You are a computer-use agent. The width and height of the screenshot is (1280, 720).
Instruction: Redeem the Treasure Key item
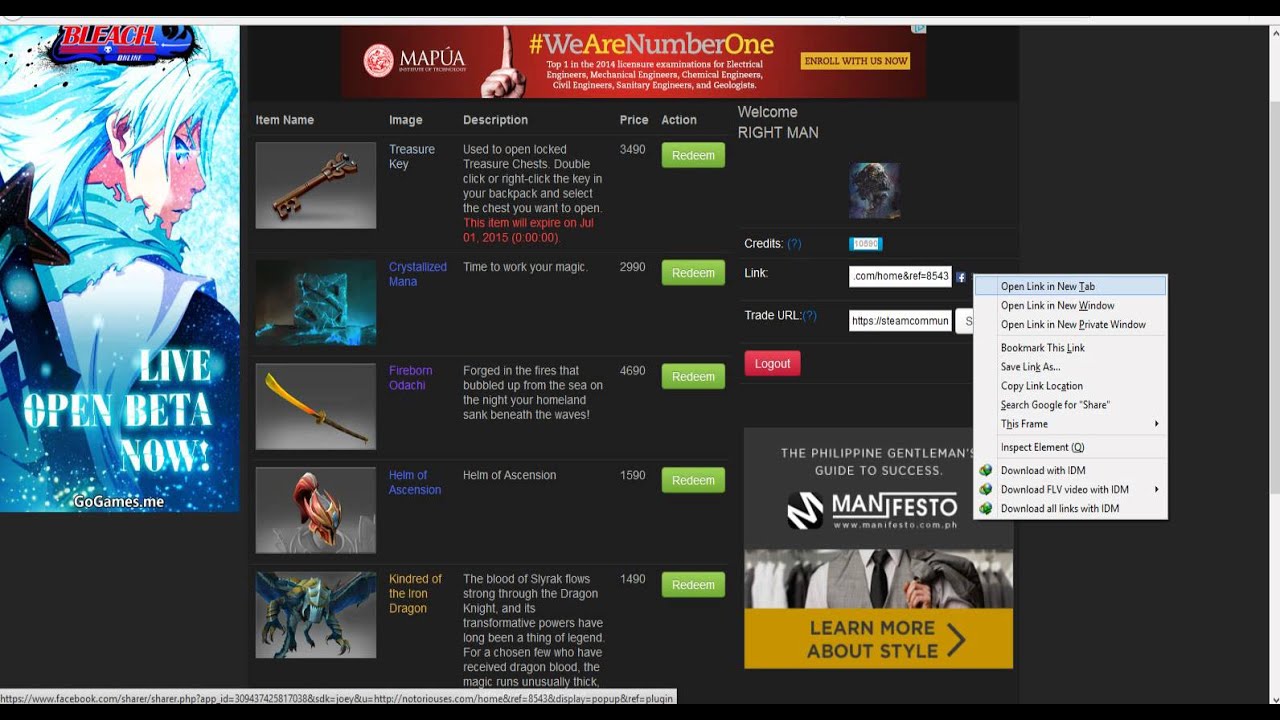693,155
